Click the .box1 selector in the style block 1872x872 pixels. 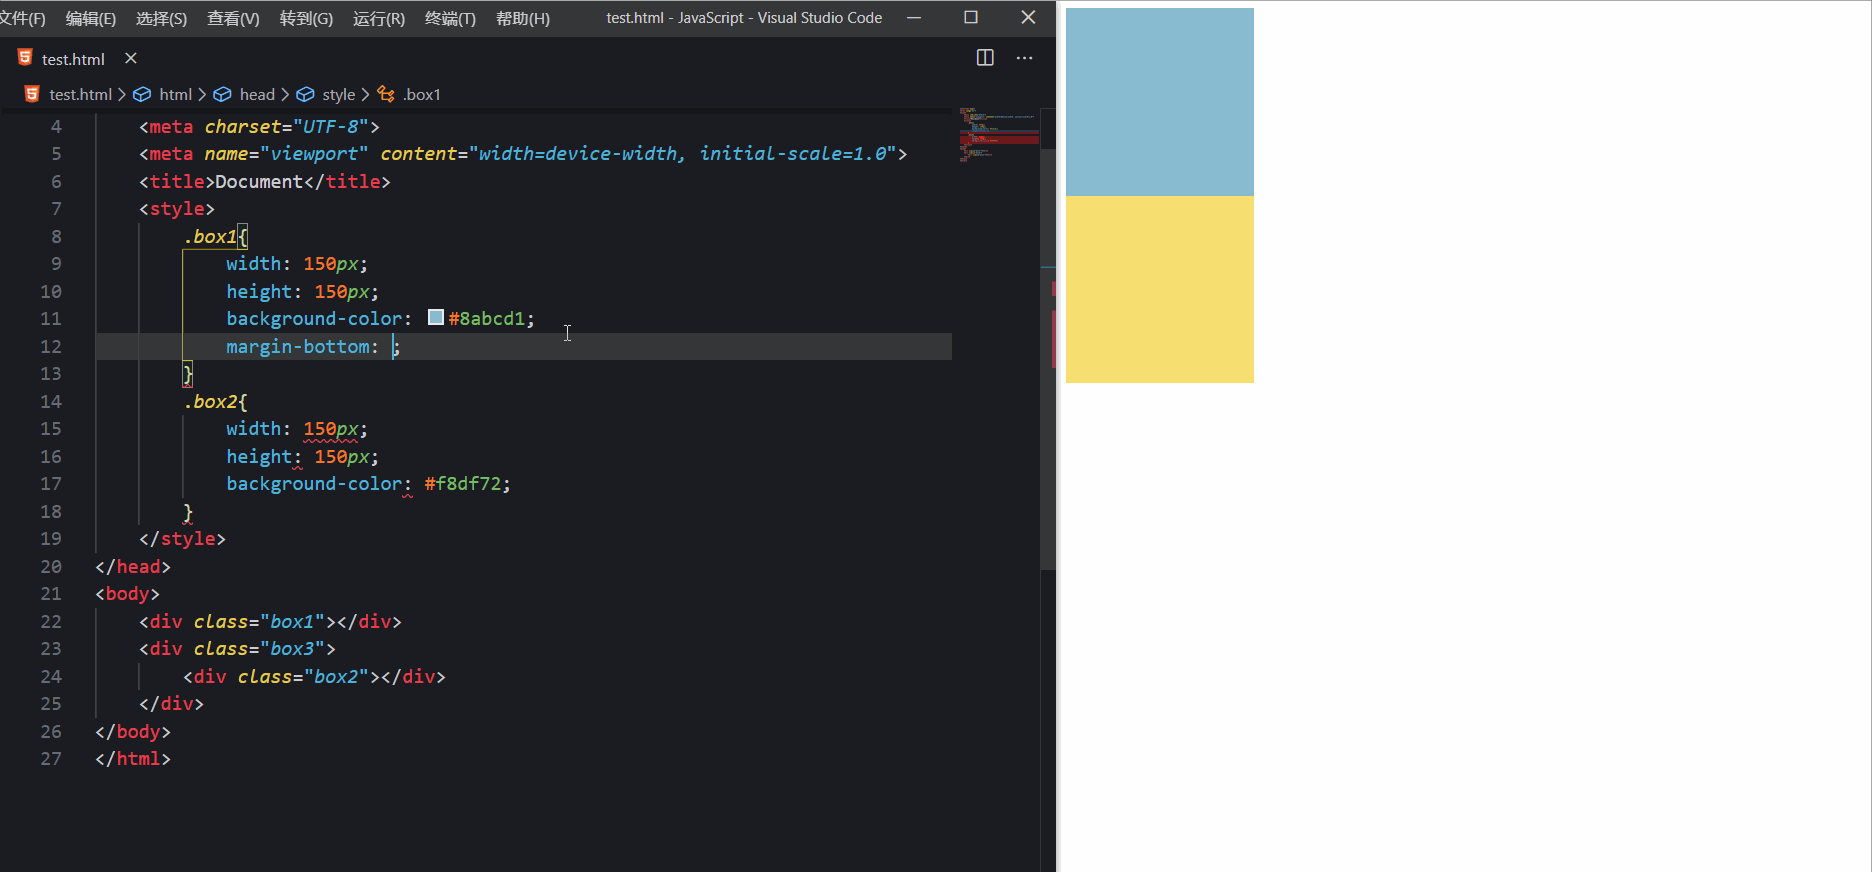[x=211, y=236]
